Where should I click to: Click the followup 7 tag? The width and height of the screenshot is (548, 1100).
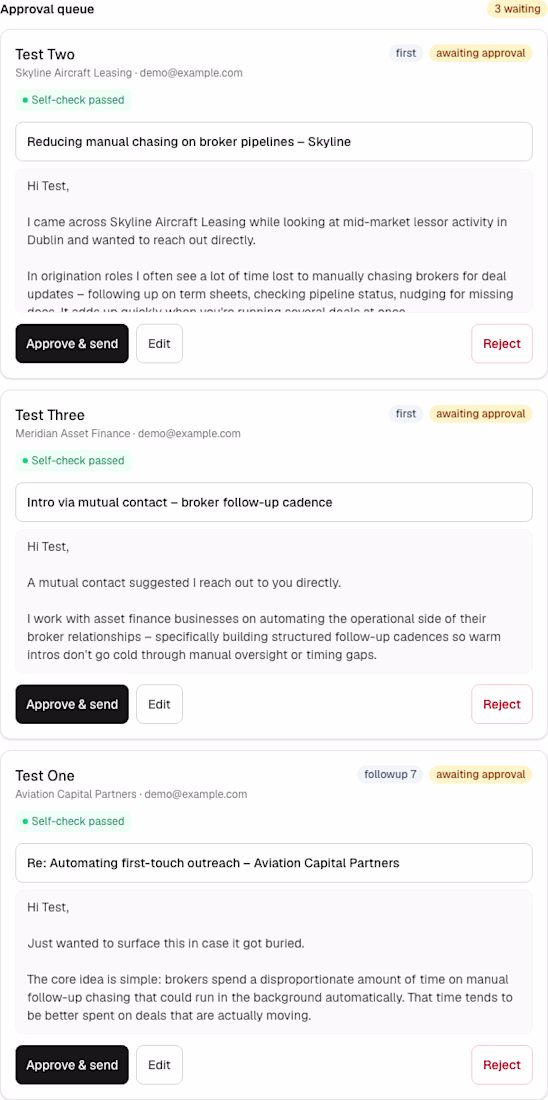click(x=390, y=774)
